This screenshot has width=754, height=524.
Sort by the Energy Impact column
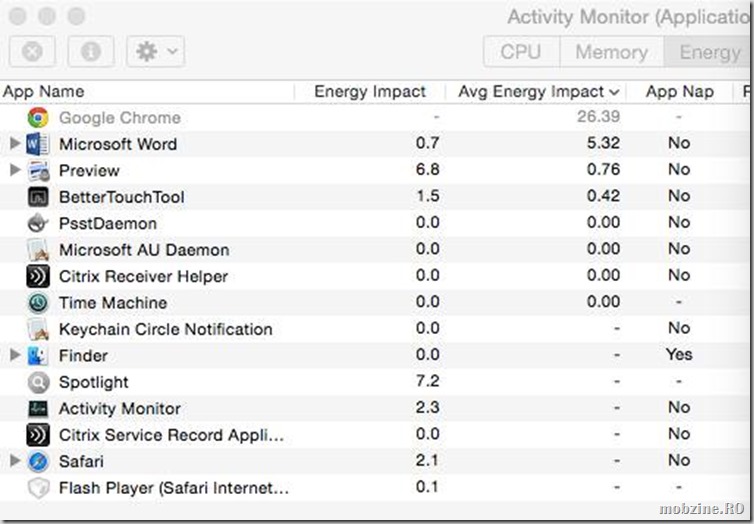[x=370, y=91]
